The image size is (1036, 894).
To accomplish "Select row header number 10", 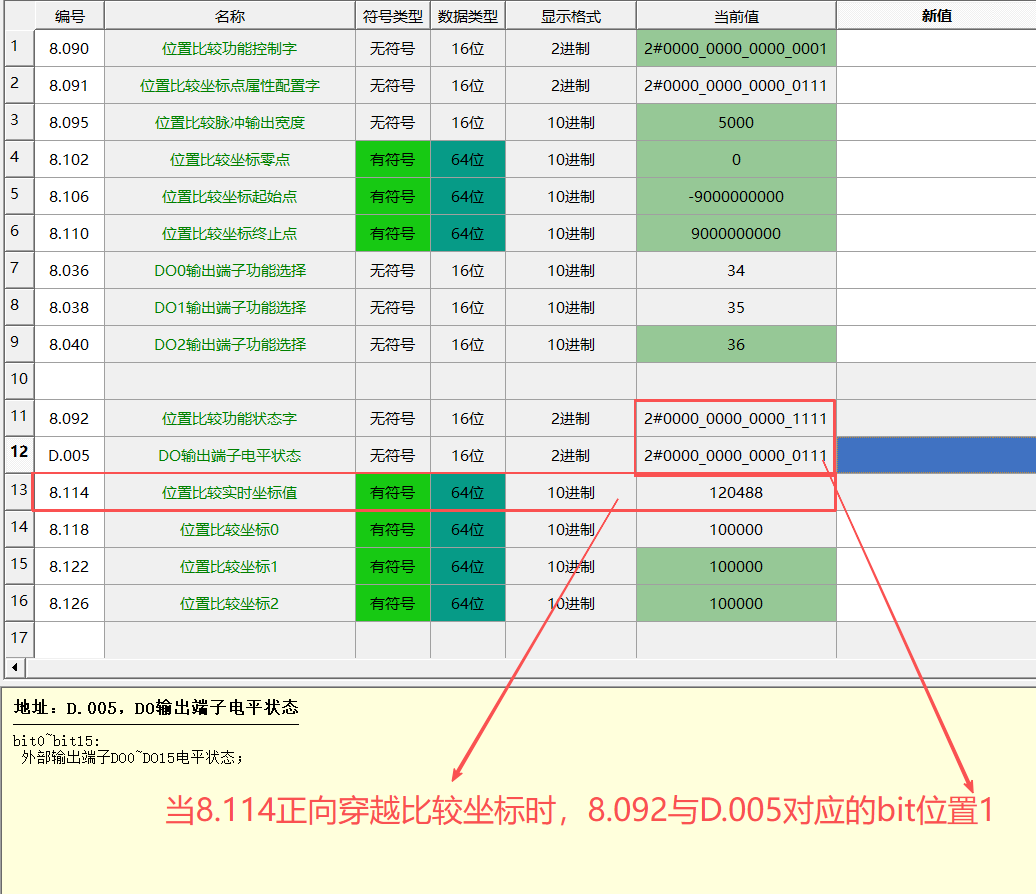I will point(19,380).
